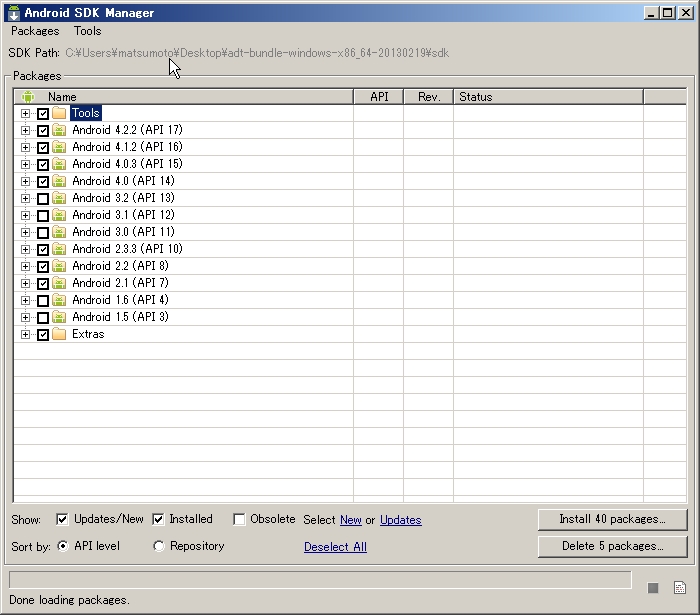Expand the Extras tree node

click(25, 334)
